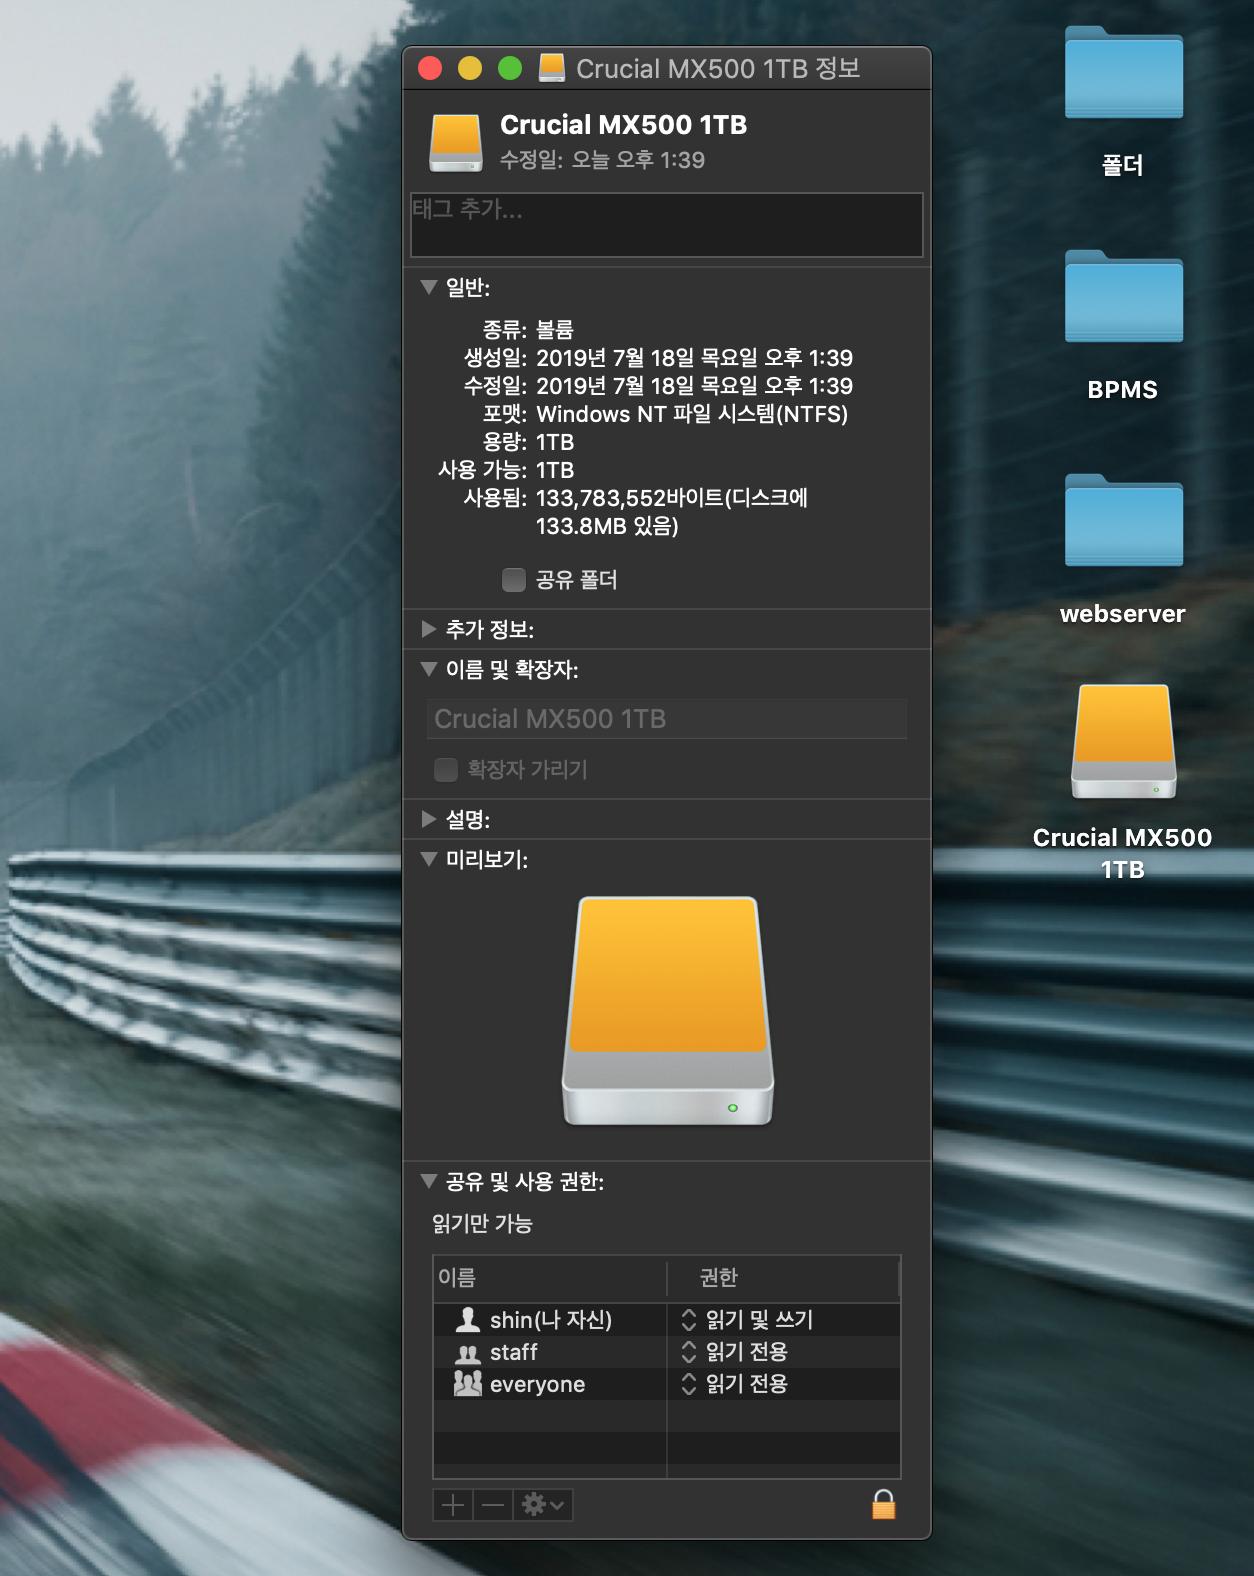
Task: Select the webserver desktop folder
Action: coord(1124,521)
